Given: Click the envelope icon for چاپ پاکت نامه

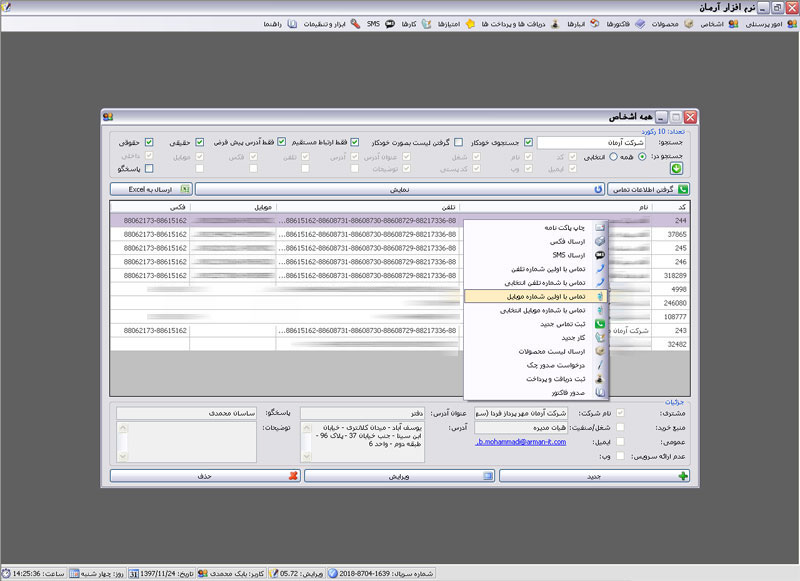Looking at the screenshot, I should [x=599, y=228].
